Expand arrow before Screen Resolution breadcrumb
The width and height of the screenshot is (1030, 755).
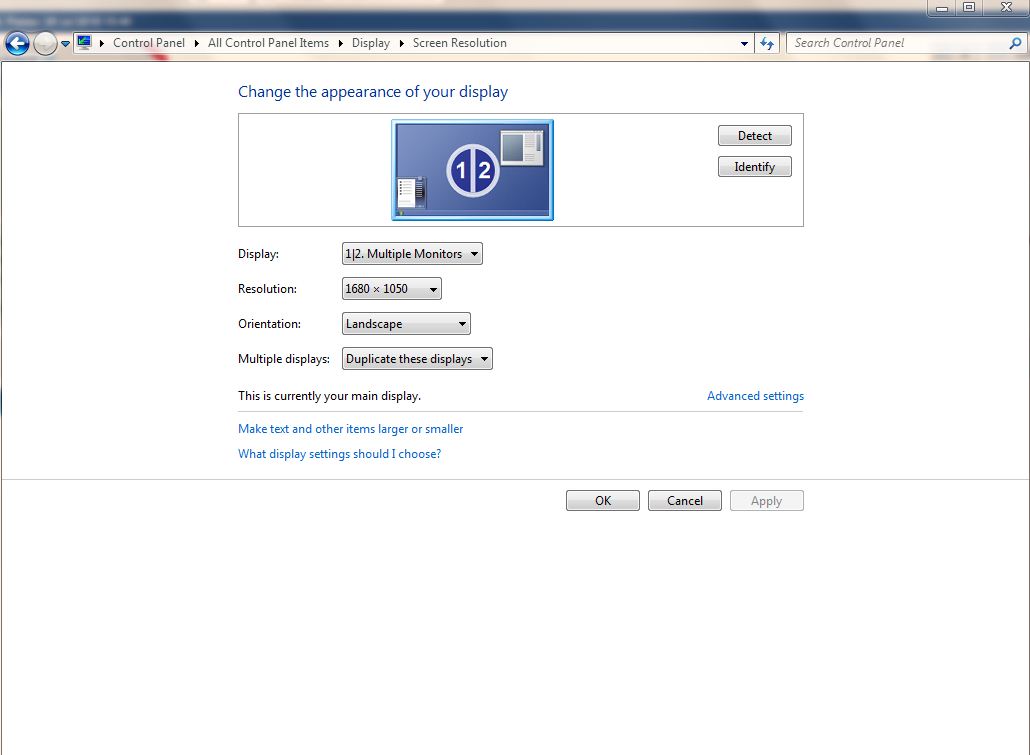(x=401, y=43)
